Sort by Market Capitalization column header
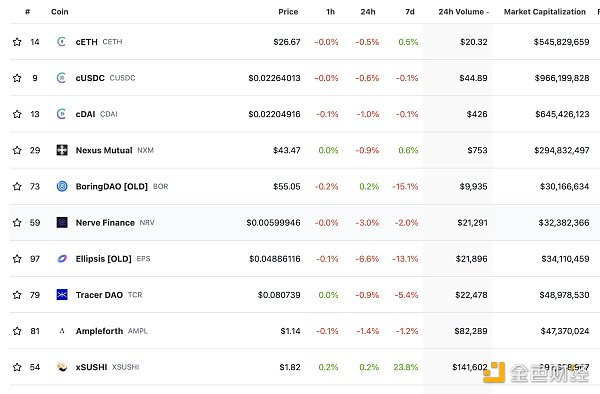Image resolution: width=600 pixels, height=394 pixels. [x=545, y=12]
